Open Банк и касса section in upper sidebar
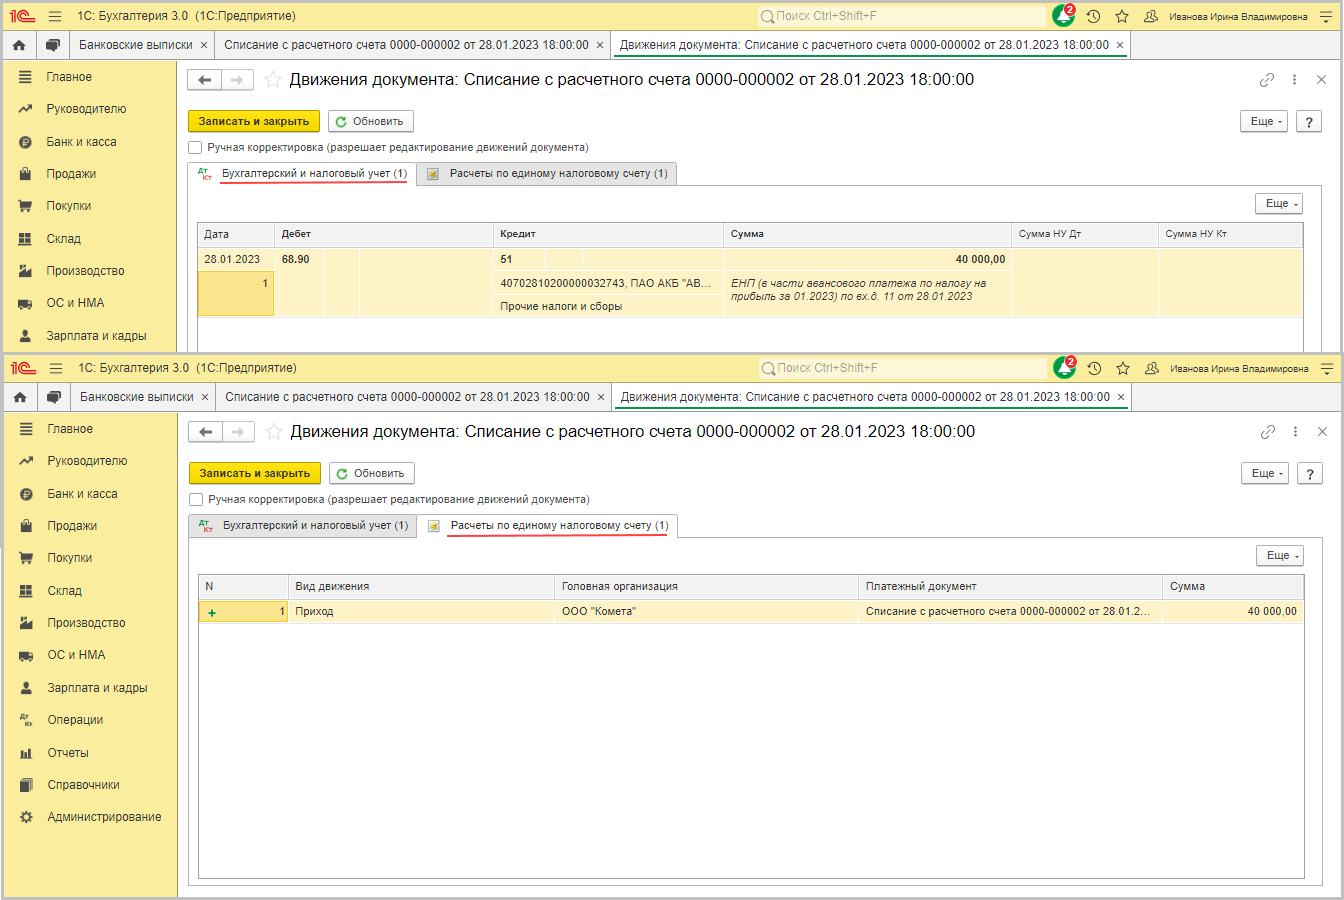The height and width of the screenshot is (900, 1344). click(x=81, y=142)
